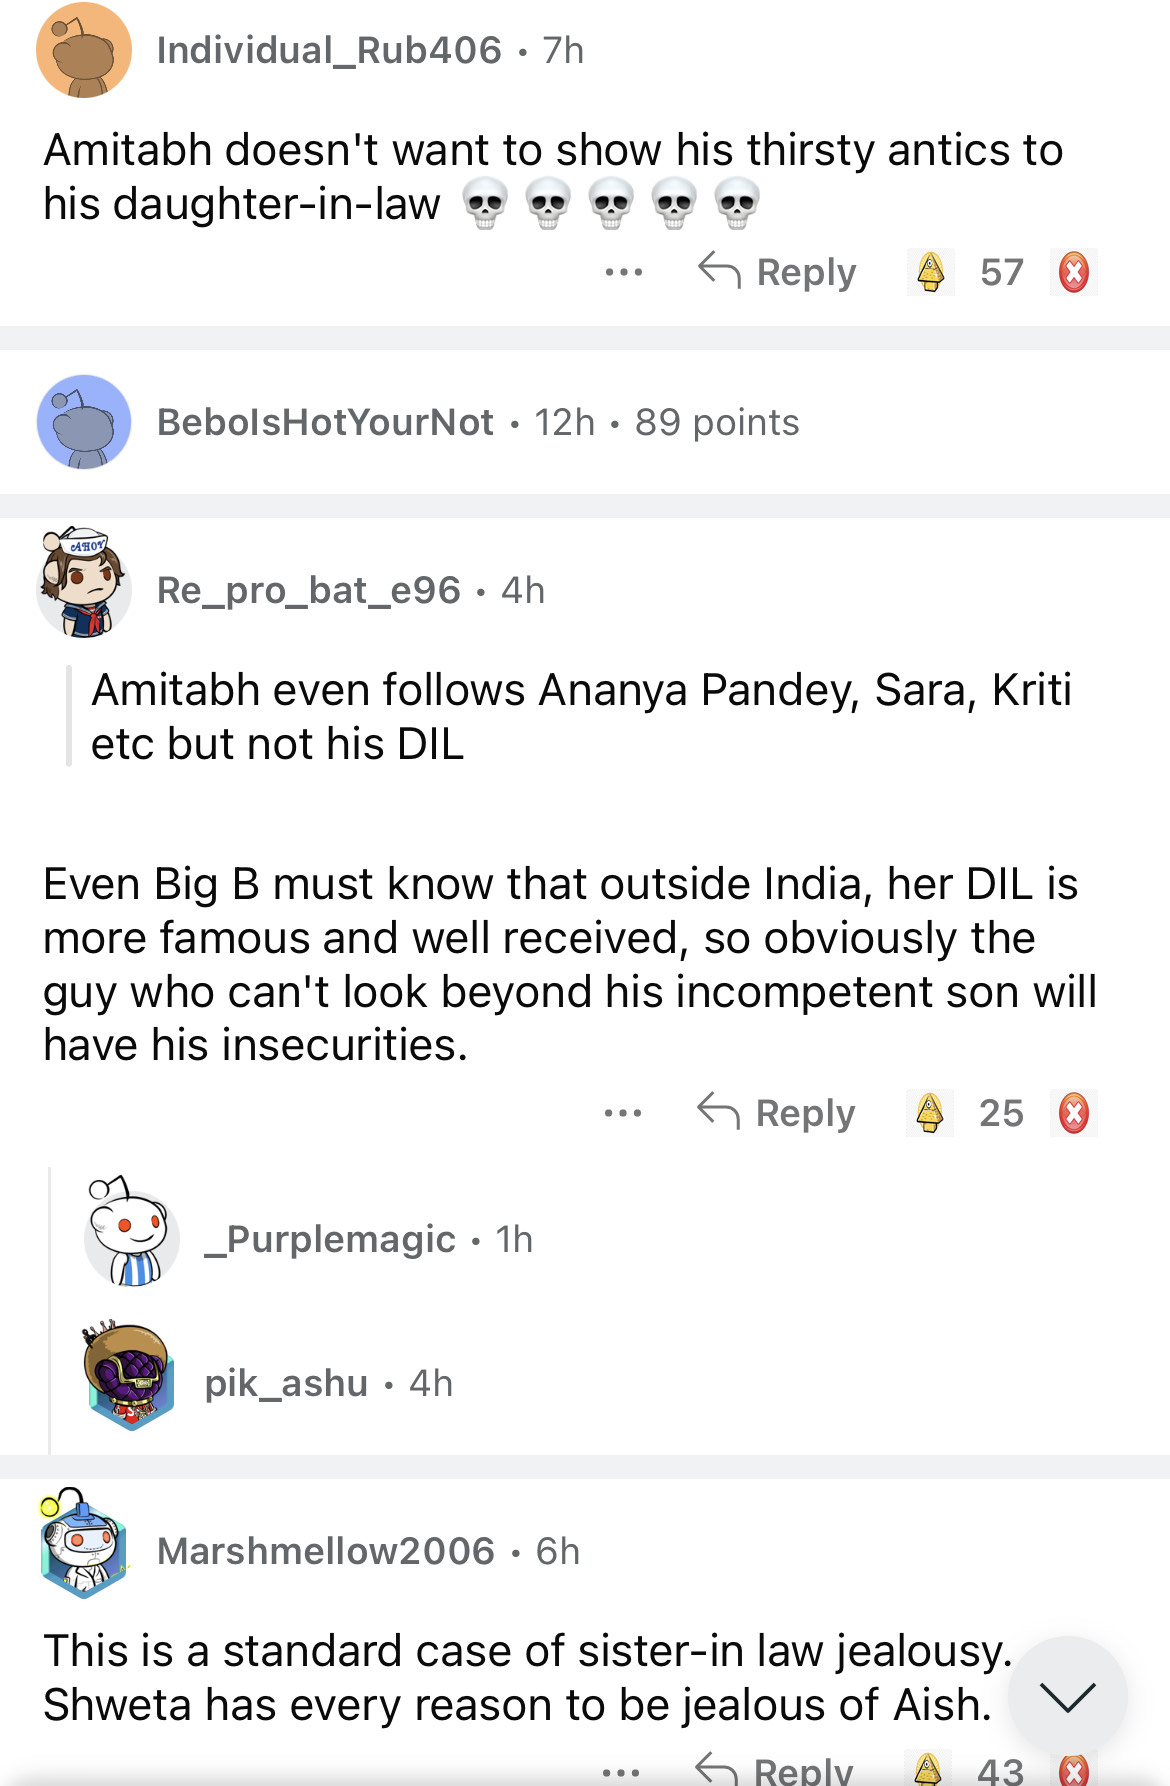The width and height of the screenshot is (1170, 1786).
Task: Reply to Re_pro_bat_e96's comment
Action: [x=776, y=1113]
